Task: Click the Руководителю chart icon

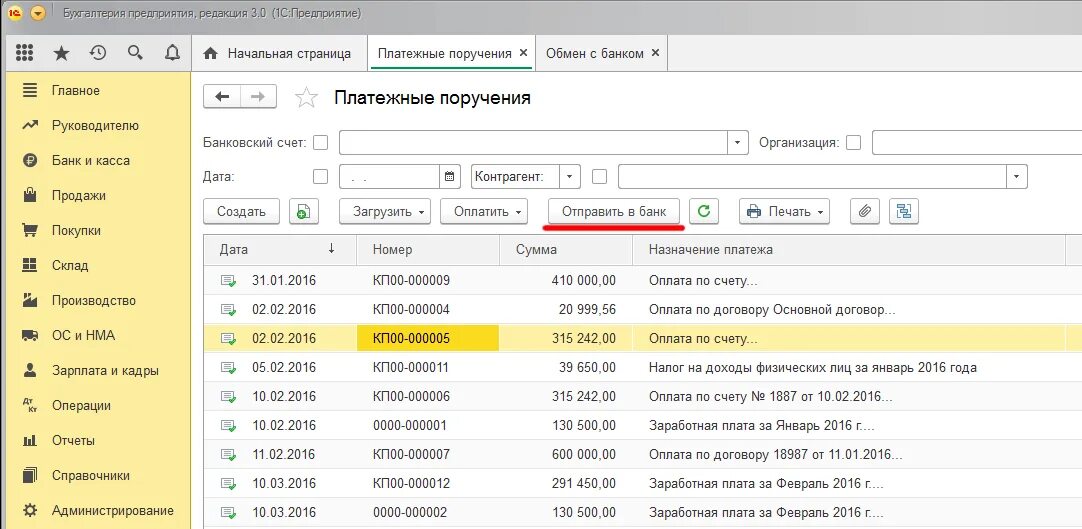Action: (x=30, y=126)
